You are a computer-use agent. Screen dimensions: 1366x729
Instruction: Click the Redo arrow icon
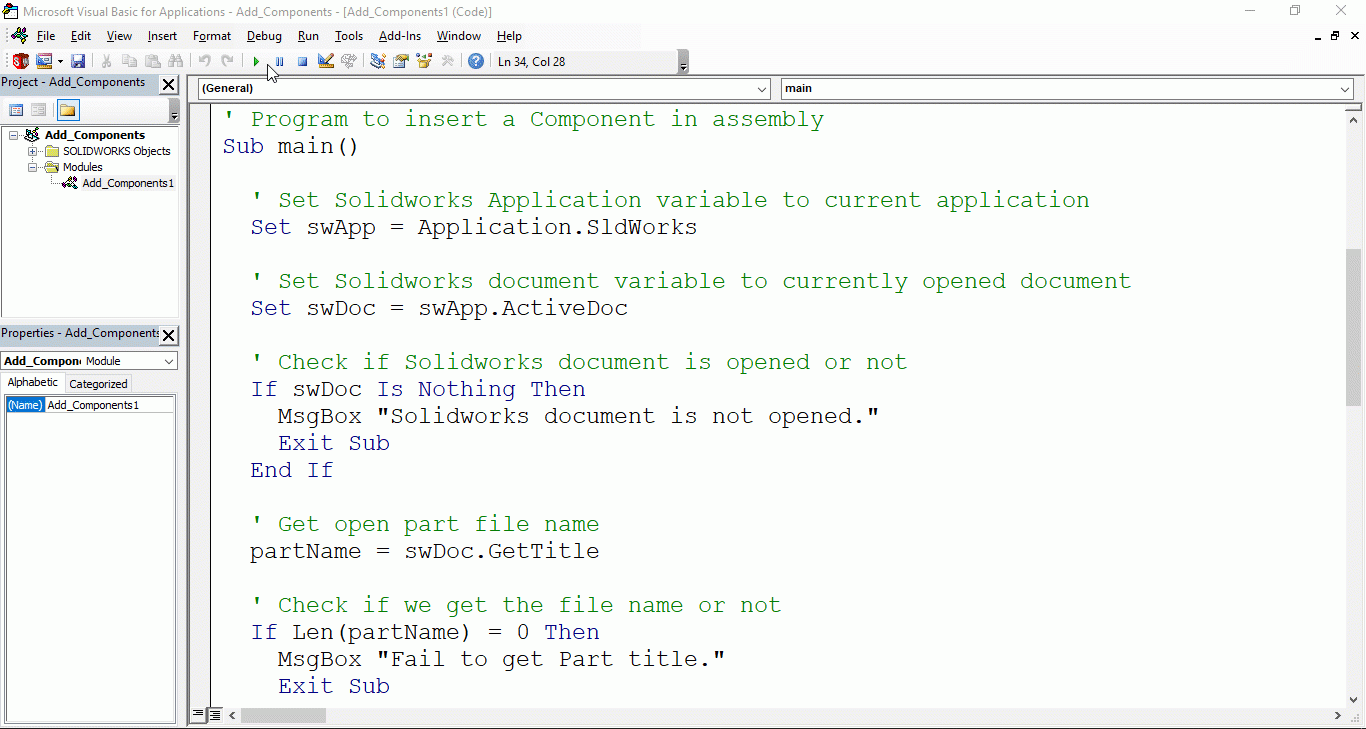pos(228,61)
